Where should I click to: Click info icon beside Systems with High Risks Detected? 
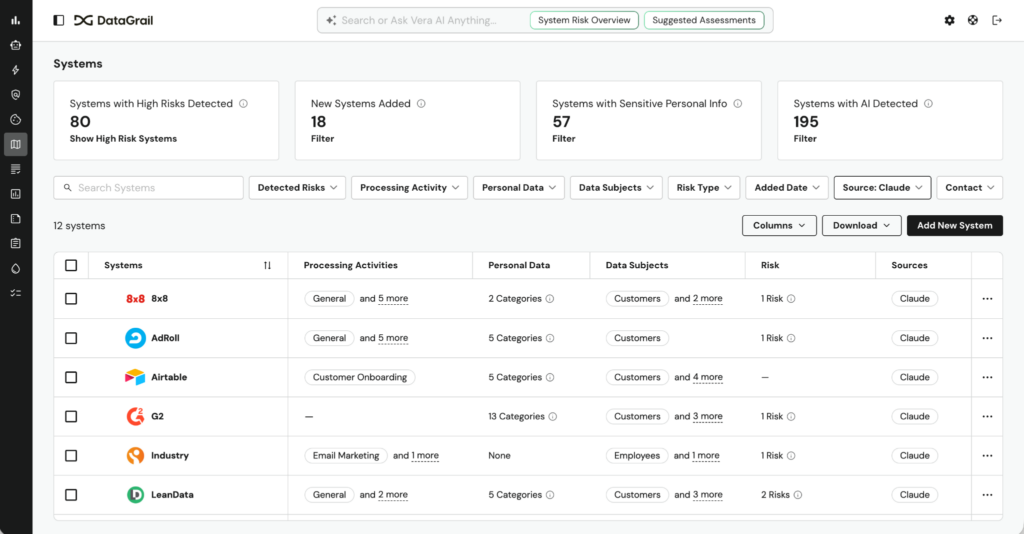pos(243,103)
